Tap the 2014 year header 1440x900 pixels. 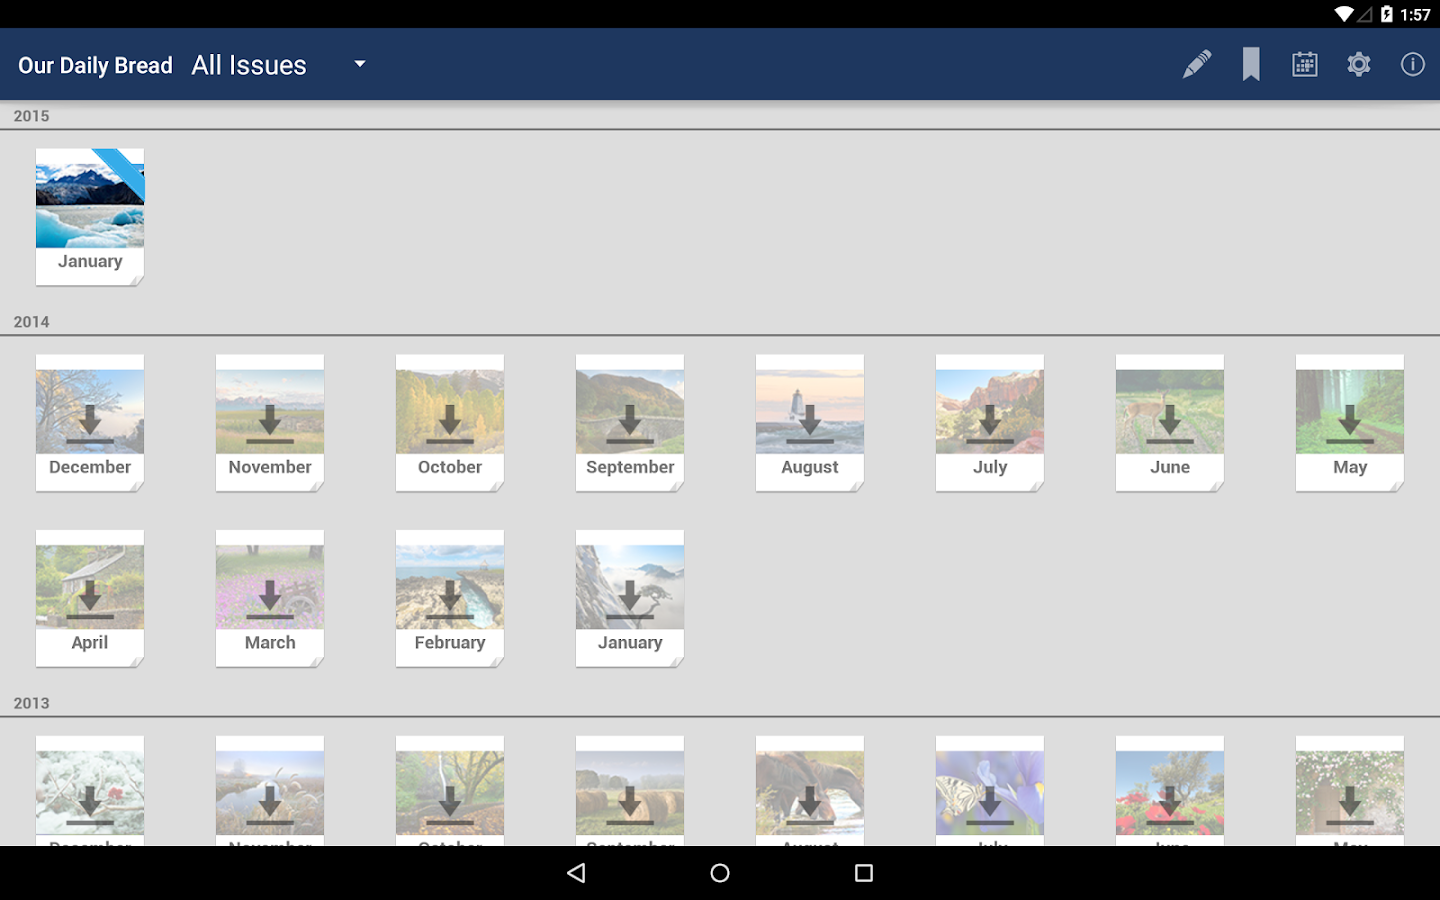31,322
